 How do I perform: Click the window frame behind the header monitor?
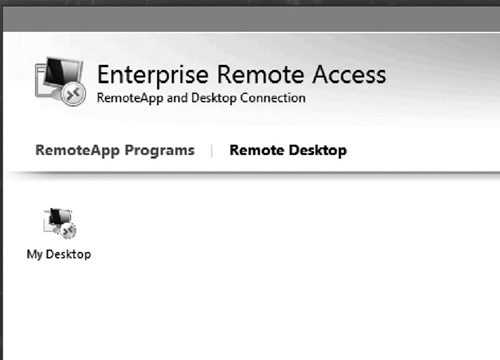[40, 81]
